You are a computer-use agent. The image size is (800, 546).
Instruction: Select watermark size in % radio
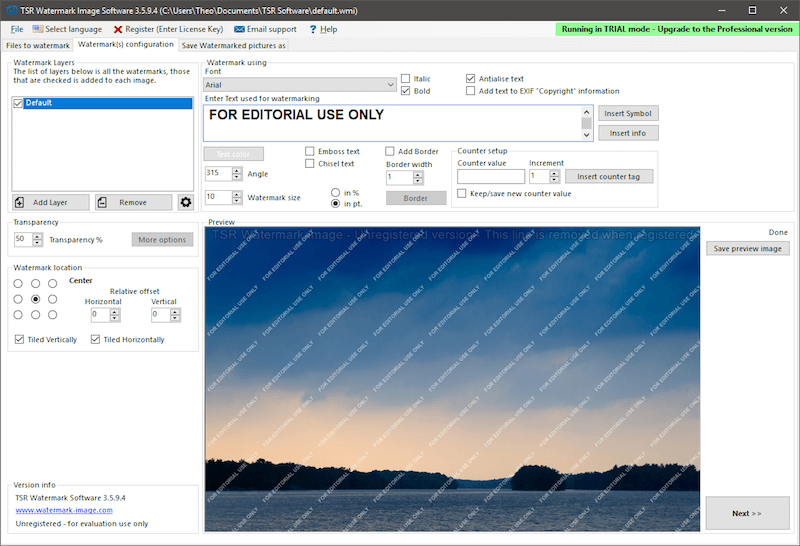coord(336,192)
